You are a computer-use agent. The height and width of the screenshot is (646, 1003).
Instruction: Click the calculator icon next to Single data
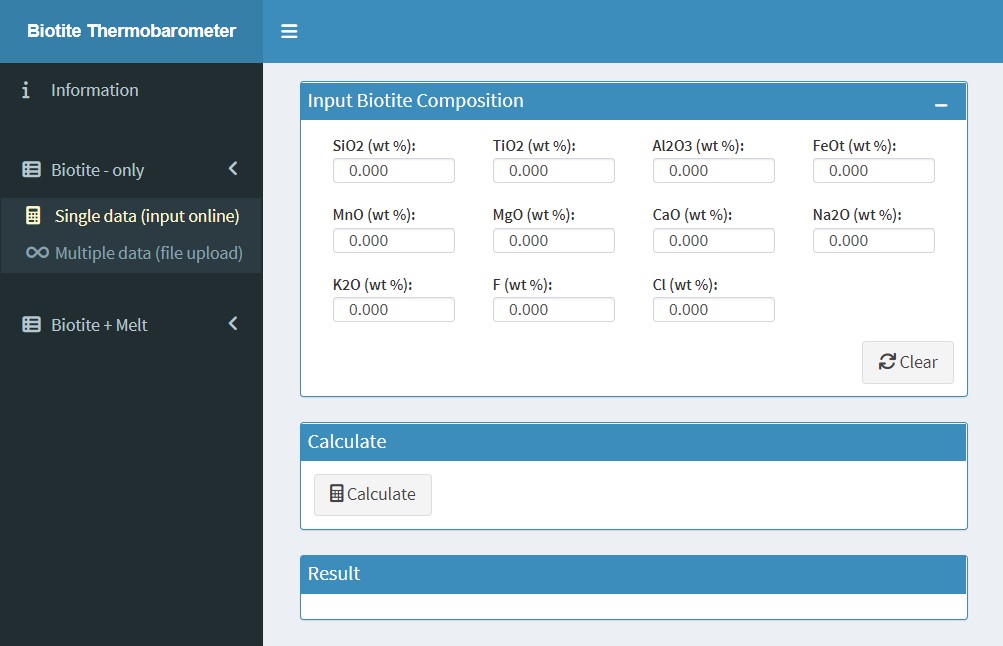click(34, 216)
